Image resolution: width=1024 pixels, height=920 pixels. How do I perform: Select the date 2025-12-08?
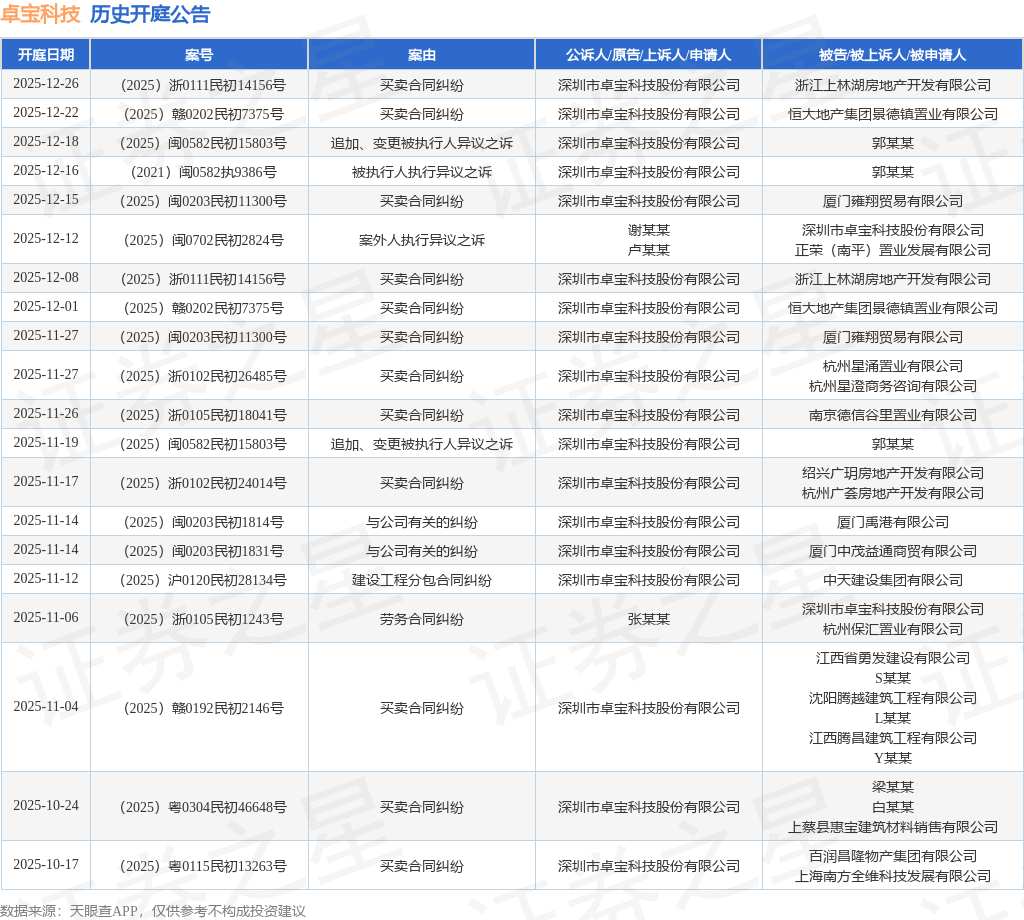(x=46, y=278)
